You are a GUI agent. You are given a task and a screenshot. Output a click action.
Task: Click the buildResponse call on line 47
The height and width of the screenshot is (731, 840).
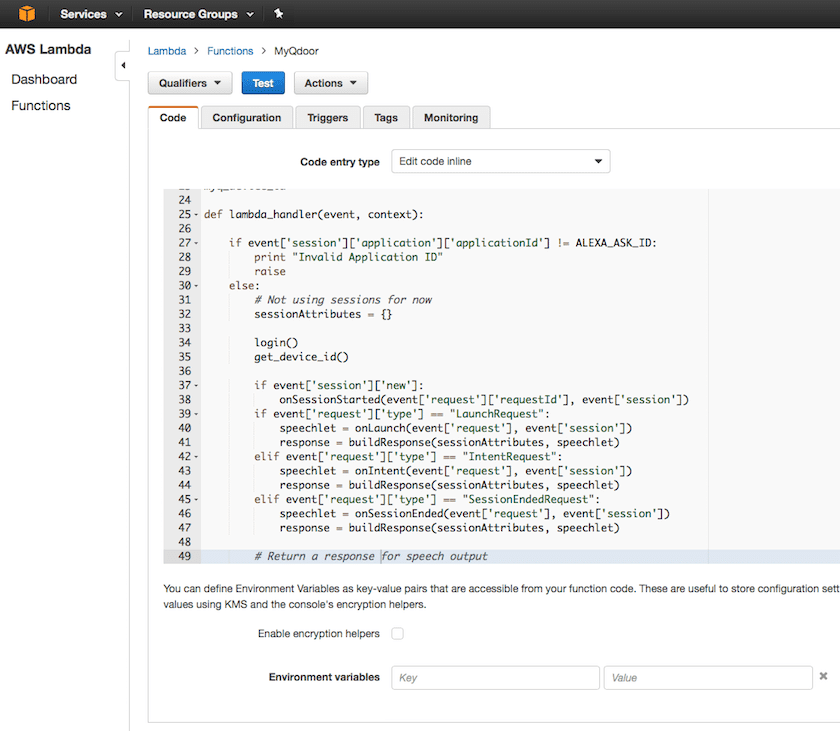(x=449, y=528)
